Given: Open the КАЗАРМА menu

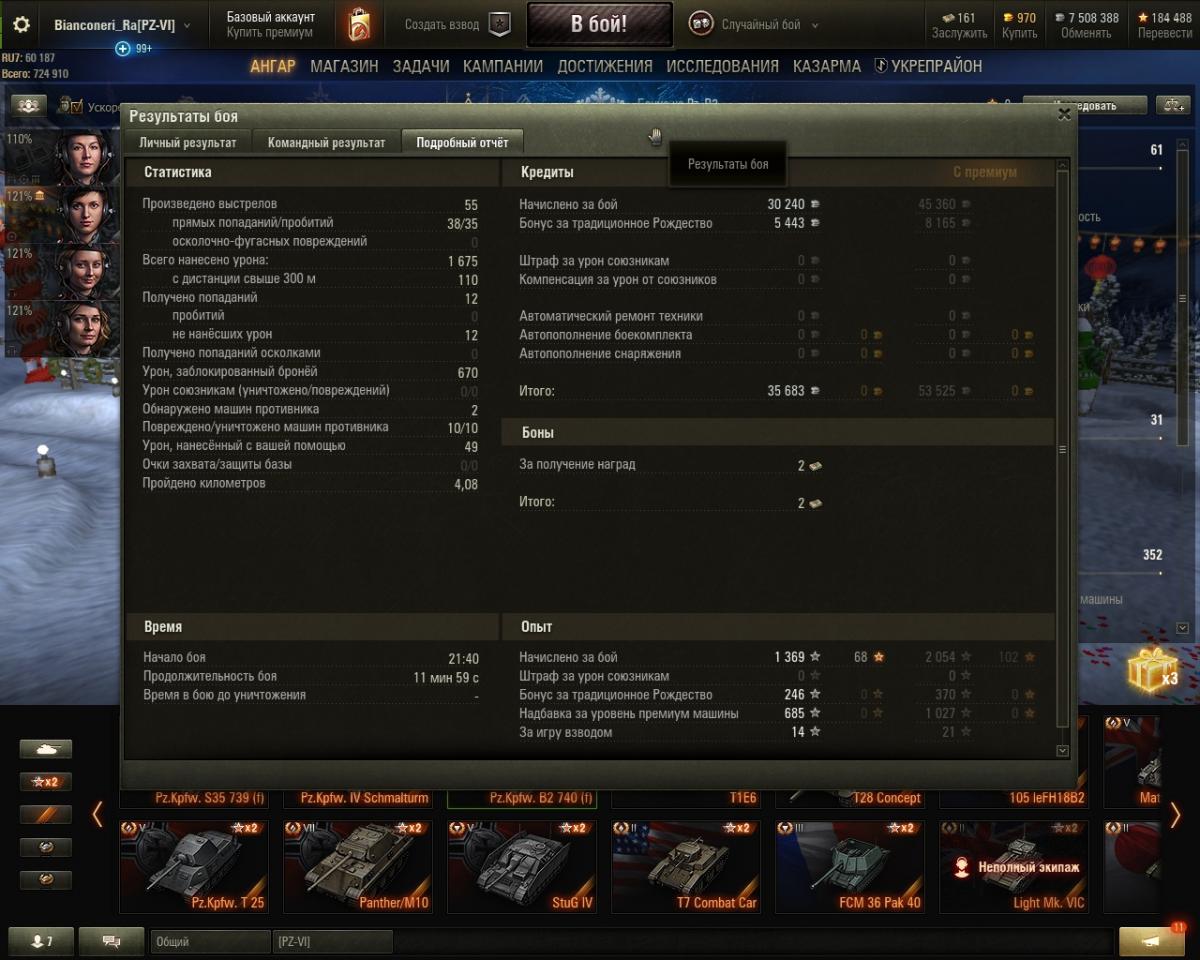Looking at the screenshot, I should click(827, 66).
